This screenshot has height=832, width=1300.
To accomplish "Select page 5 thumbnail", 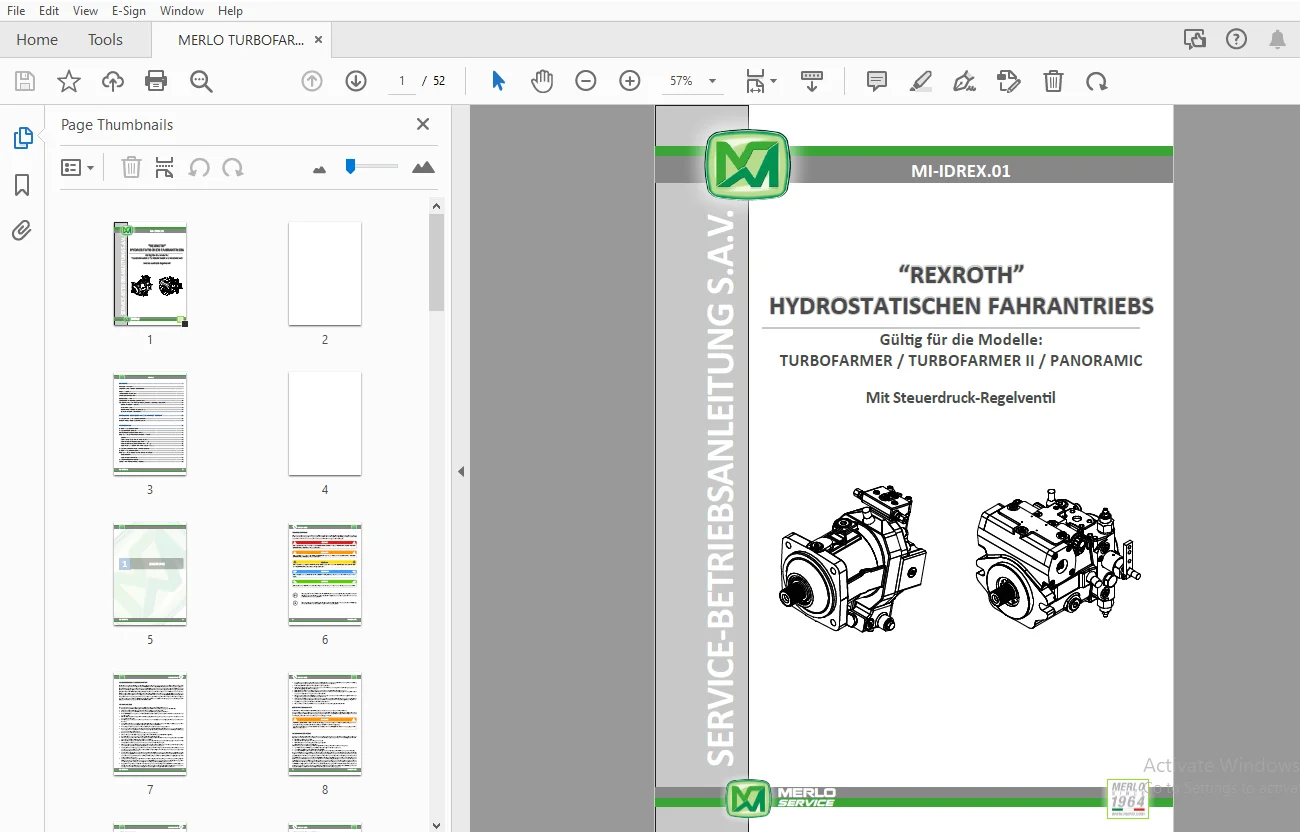I will pos(150,574).
